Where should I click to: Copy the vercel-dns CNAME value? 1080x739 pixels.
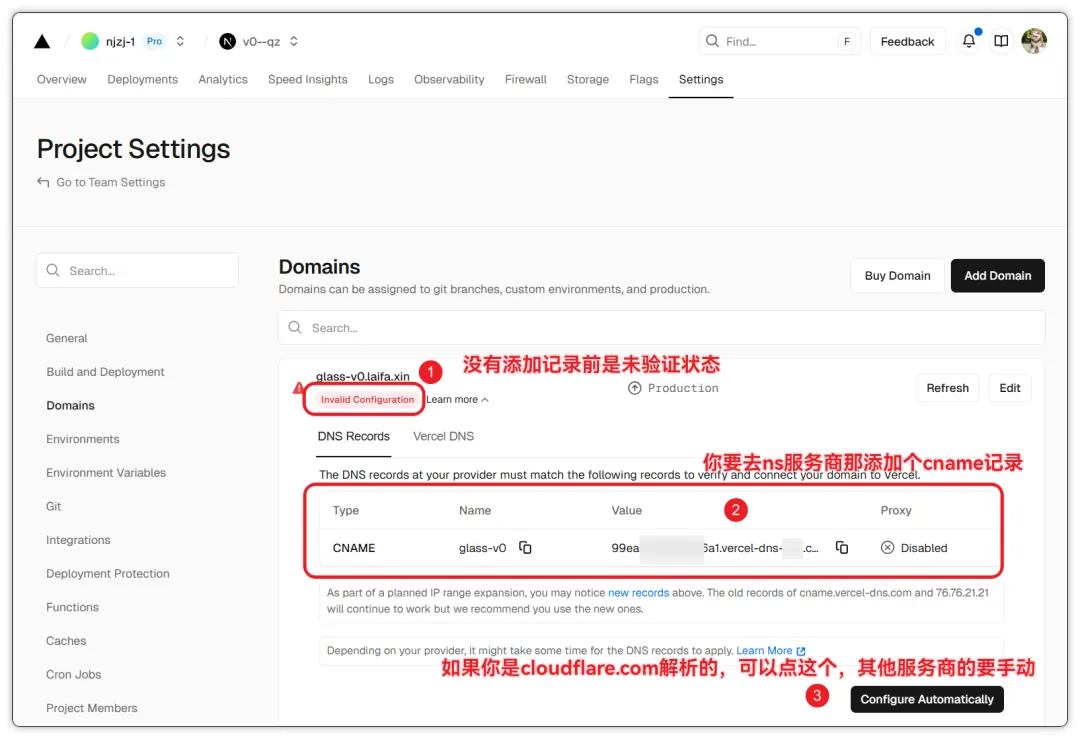[842, 548]
